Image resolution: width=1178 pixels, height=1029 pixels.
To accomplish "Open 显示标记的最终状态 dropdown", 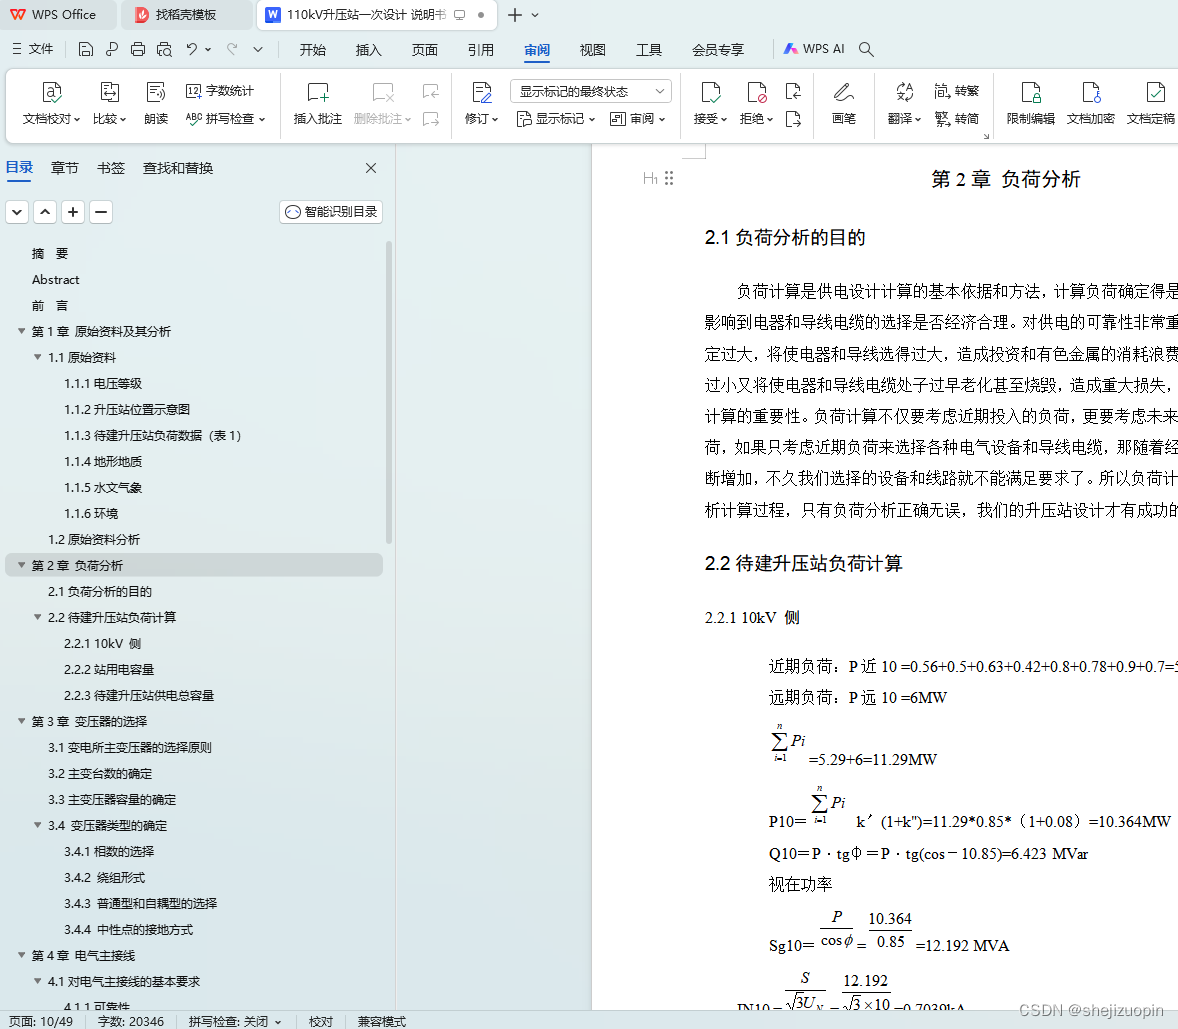I will (591, 92).
